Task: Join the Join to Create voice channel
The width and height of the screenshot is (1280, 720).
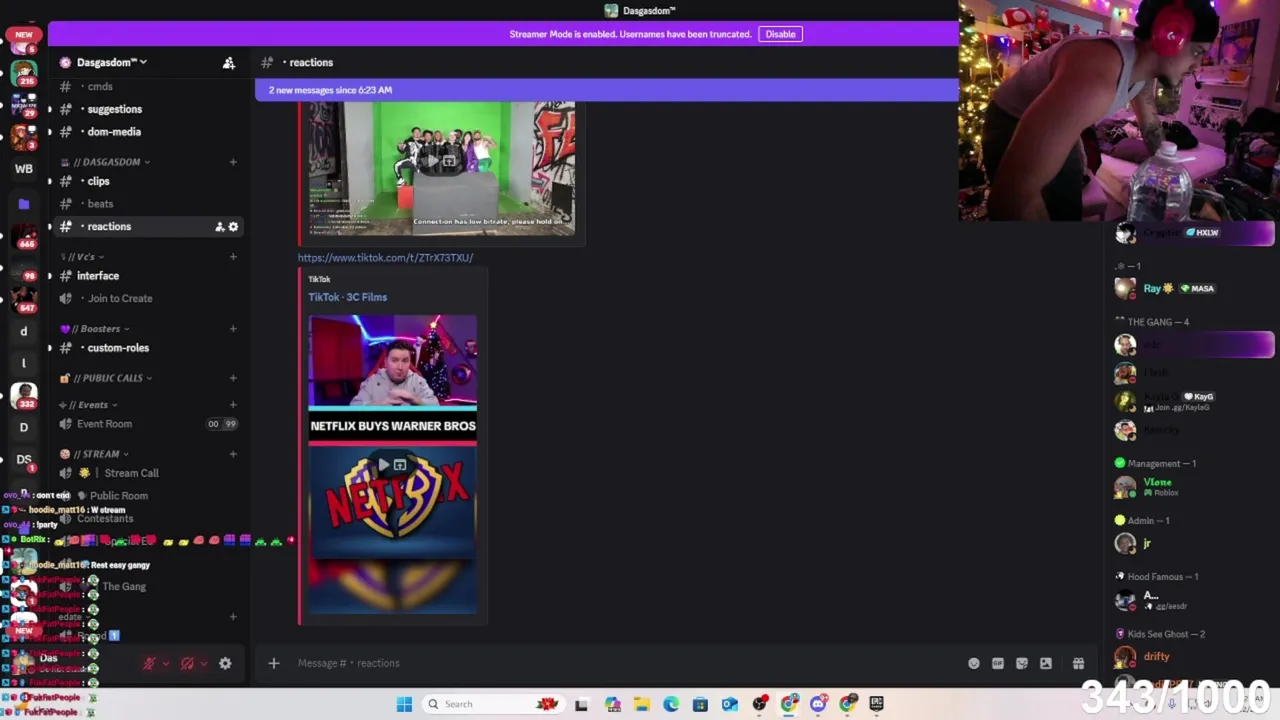Action: [148, 299]
